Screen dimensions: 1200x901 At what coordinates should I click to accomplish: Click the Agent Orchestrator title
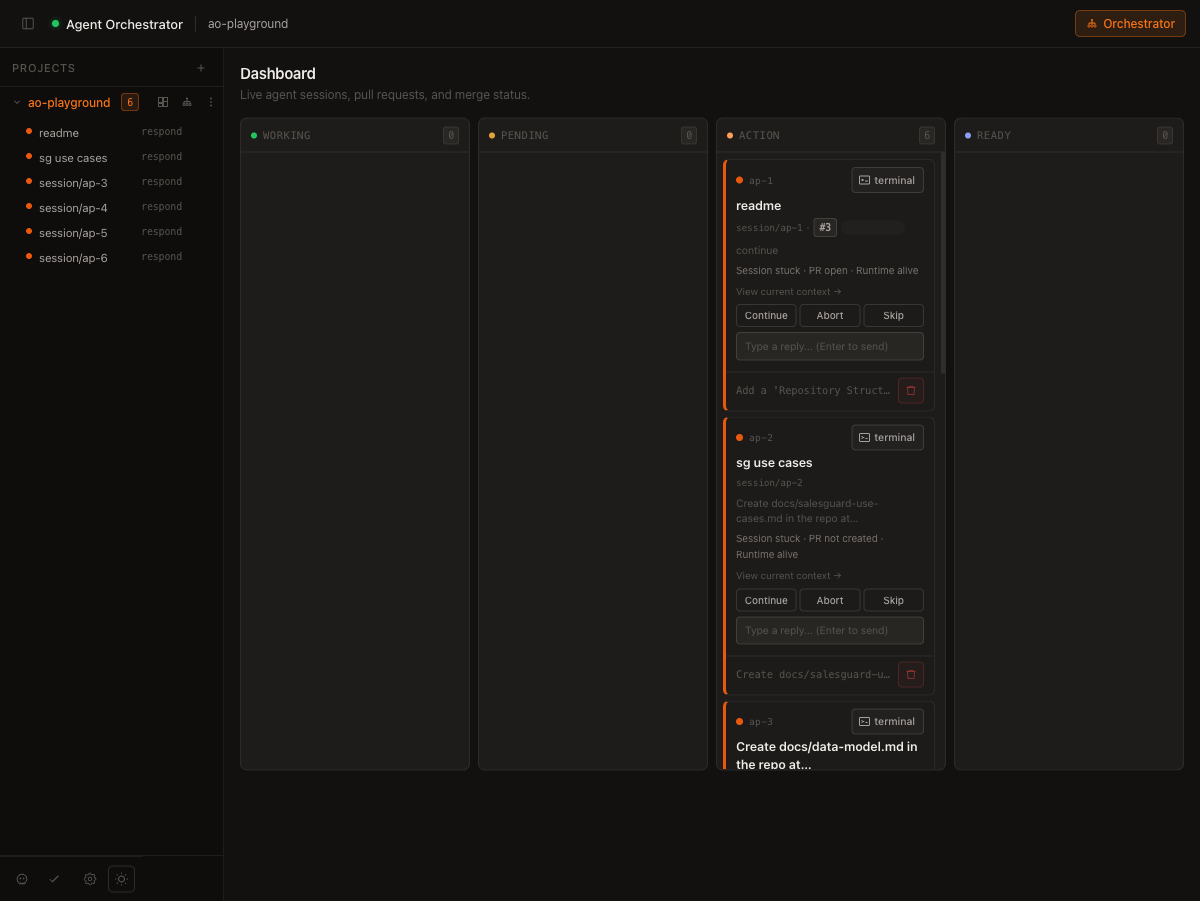coord(124,24)
